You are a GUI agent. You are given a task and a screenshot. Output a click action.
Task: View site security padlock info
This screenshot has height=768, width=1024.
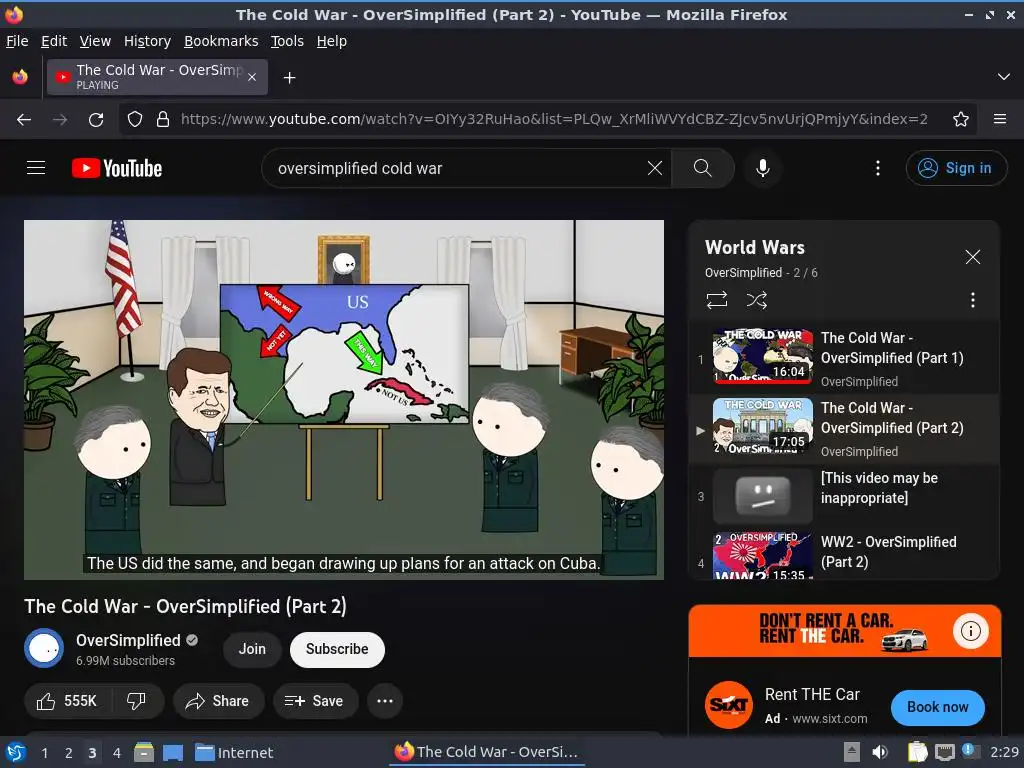[163, 119]
